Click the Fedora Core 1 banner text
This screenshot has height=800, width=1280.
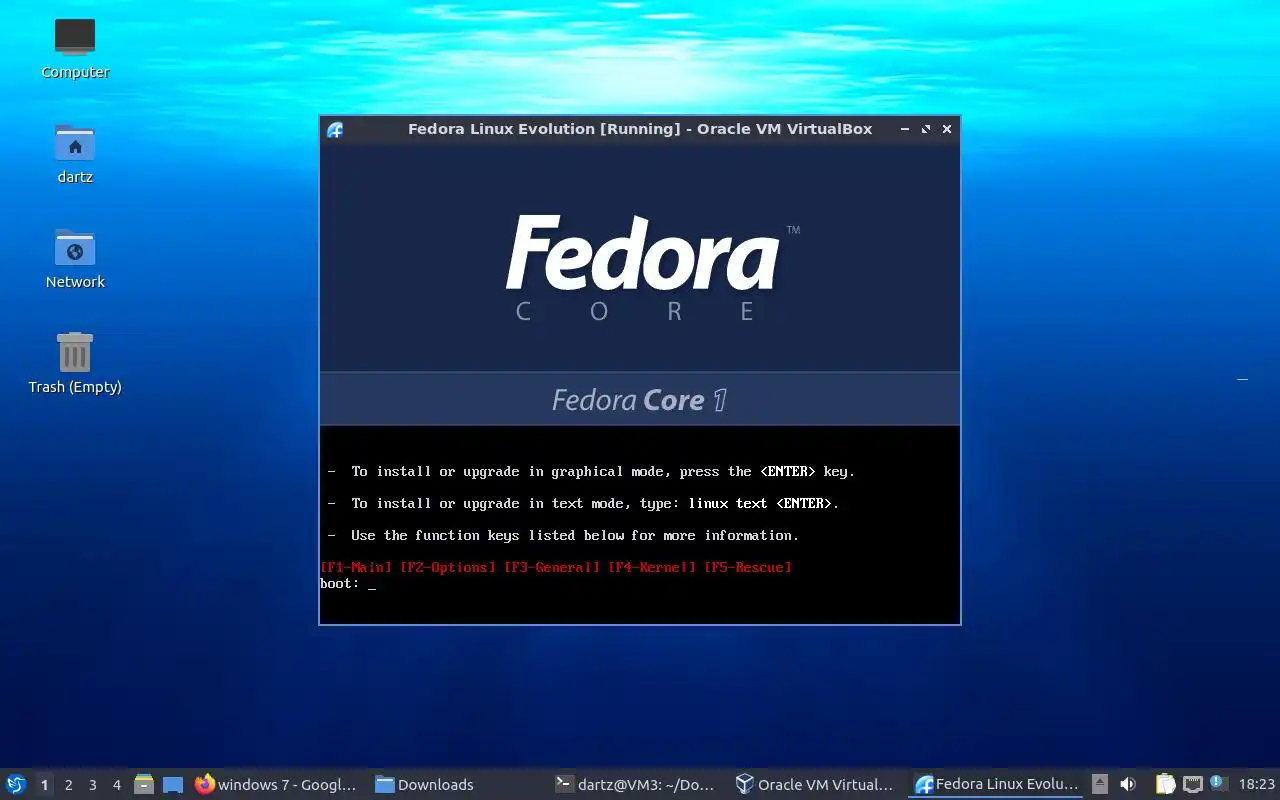639,400
